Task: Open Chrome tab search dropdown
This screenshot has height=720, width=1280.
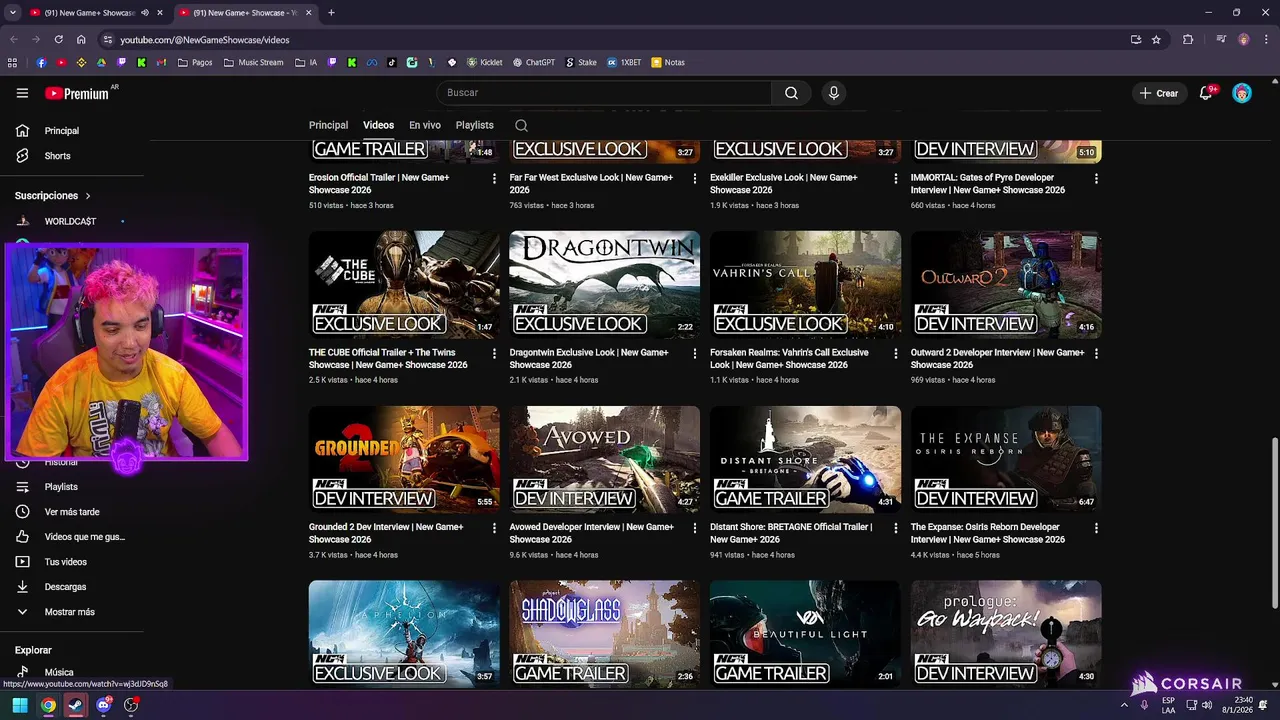Action: tap(12, 13)
